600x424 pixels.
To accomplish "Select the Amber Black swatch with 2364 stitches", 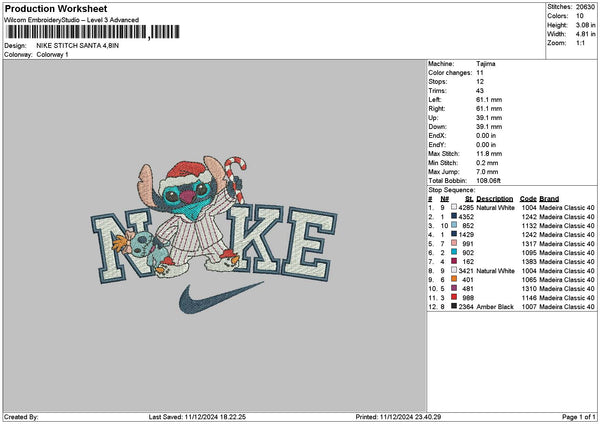I will click(454, 307).
